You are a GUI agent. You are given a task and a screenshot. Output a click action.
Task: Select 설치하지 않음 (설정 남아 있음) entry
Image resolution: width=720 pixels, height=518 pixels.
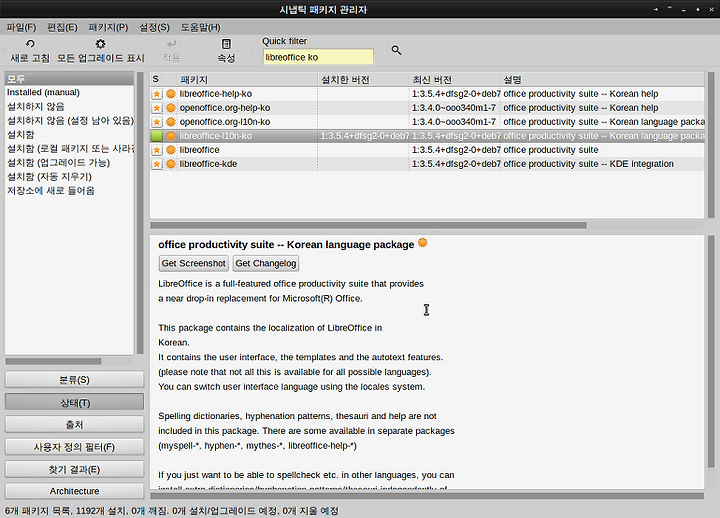[69, 121]
